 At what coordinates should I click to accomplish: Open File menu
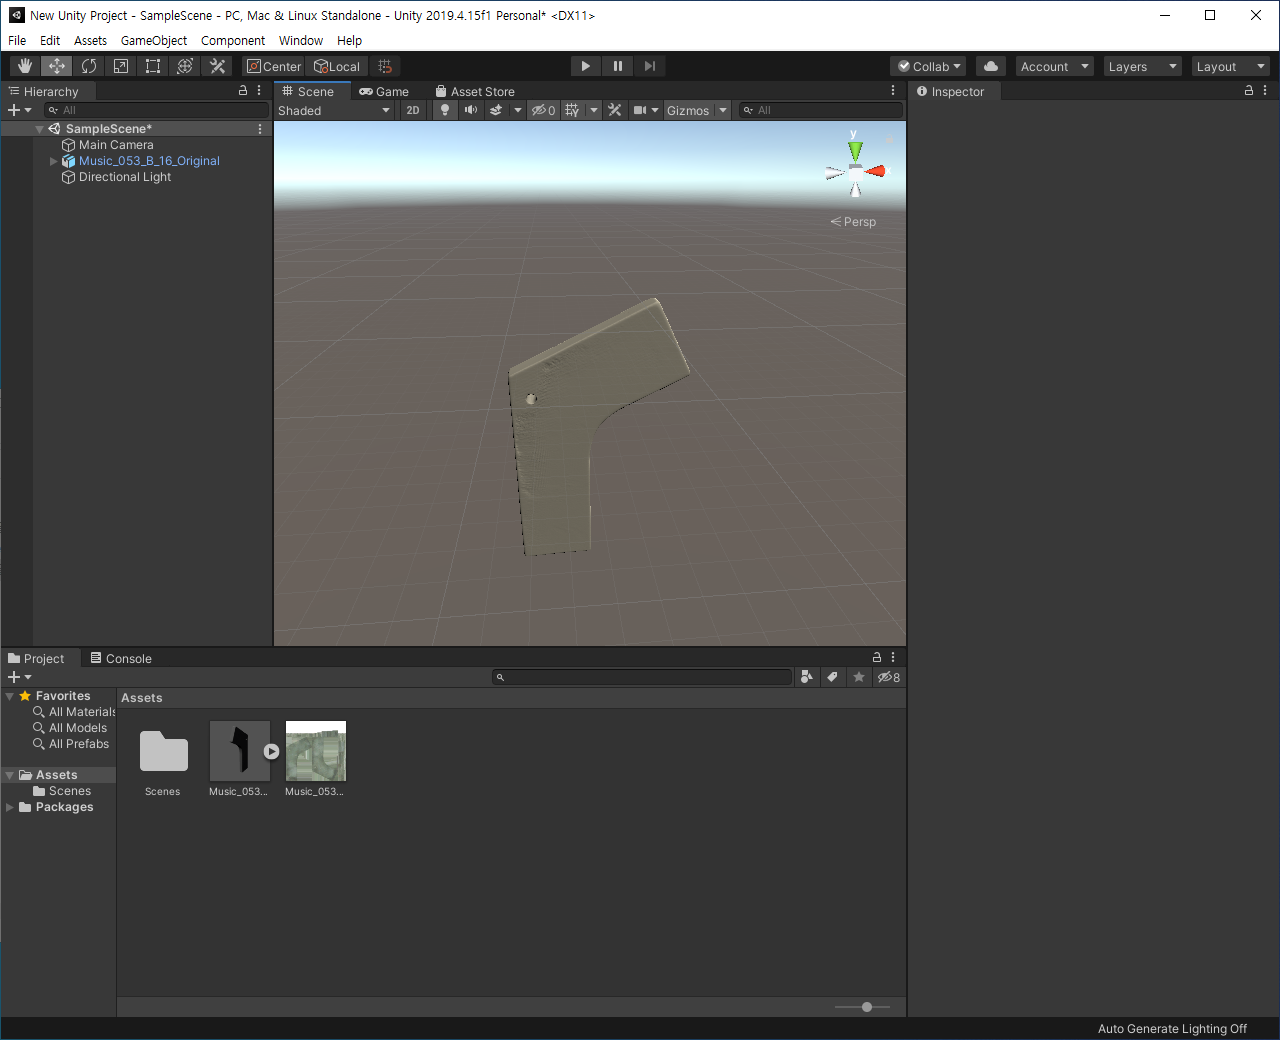click(17, 40)
